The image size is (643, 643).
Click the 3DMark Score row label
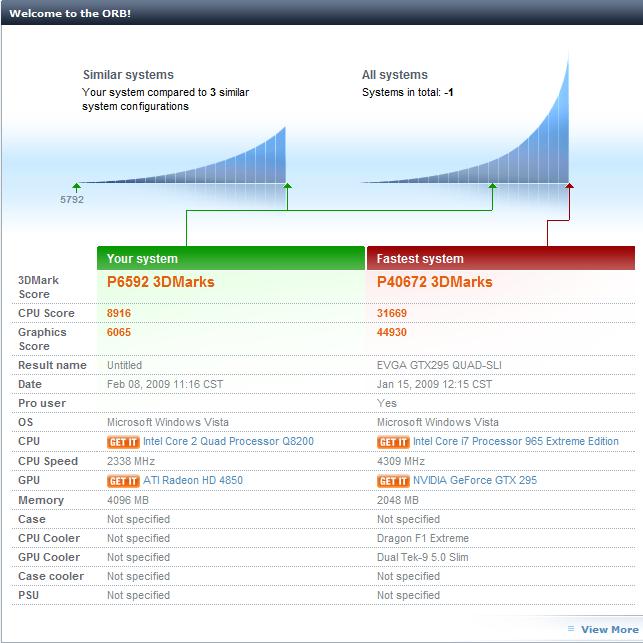pyautogui.click(x=38, y=287)
